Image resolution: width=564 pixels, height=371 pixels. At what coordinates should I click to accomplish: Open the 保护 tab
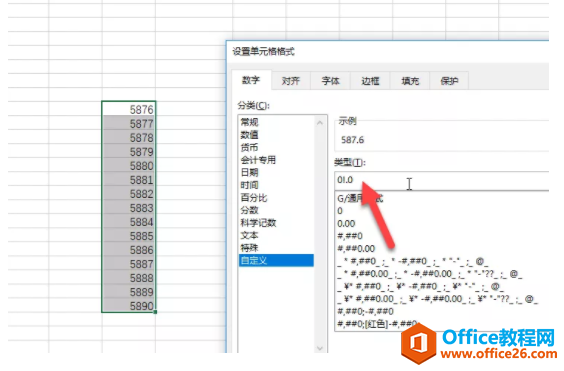[449, 81]
